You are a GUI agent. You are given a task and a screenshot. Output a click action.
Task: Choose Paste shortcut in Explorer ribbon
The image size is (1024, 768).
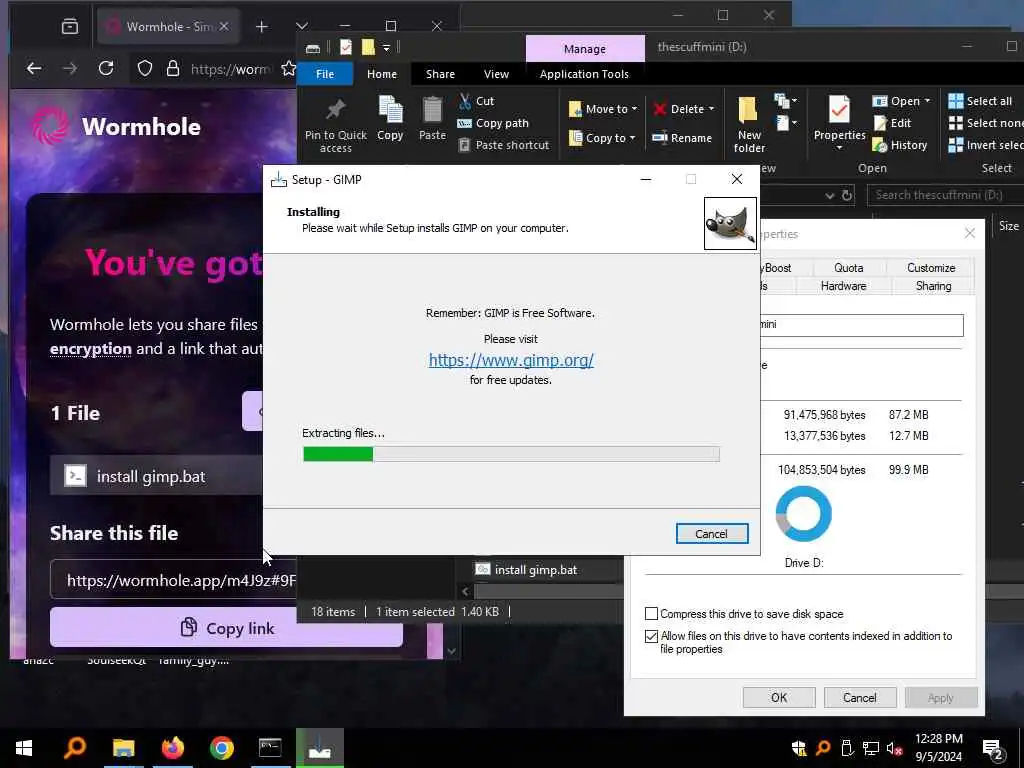tap(504, 145)
